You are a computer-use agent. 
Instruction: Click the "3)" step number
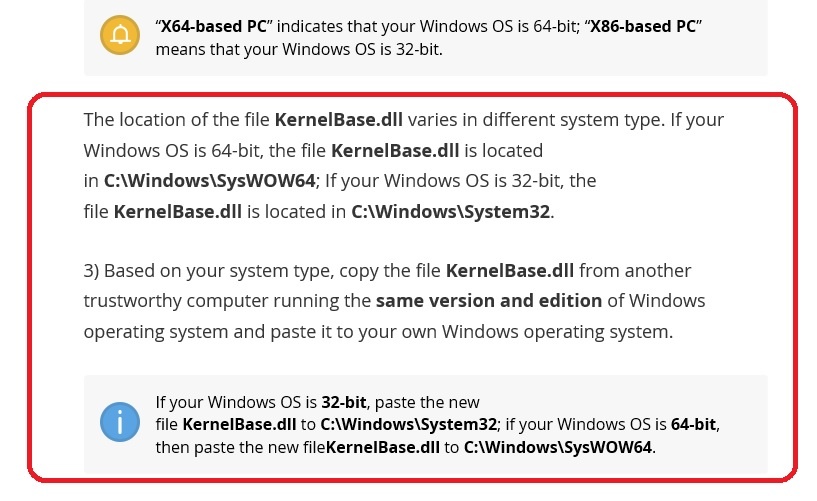tap(93, 271)
